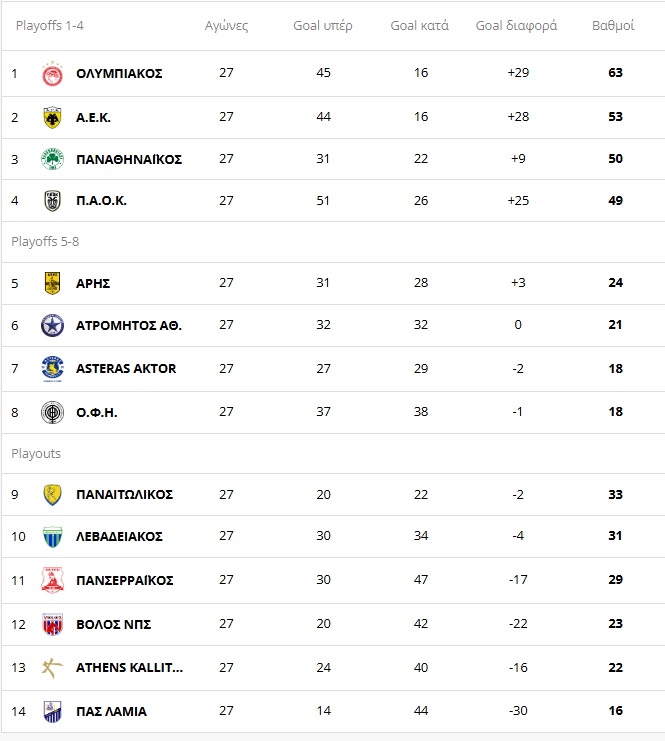The width and height of the screenshot is (665, 741).
Task: Open the ΟΛΥΜΠΙΑΚΟΣ team name link
Action: (x=119, y=74)
